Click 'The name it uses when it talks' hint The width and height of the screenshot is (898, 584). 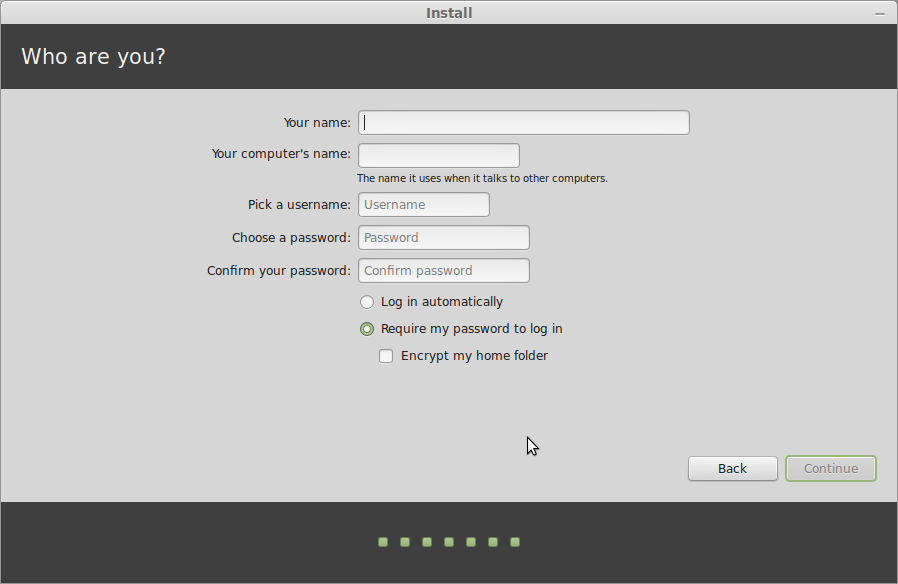482,178
